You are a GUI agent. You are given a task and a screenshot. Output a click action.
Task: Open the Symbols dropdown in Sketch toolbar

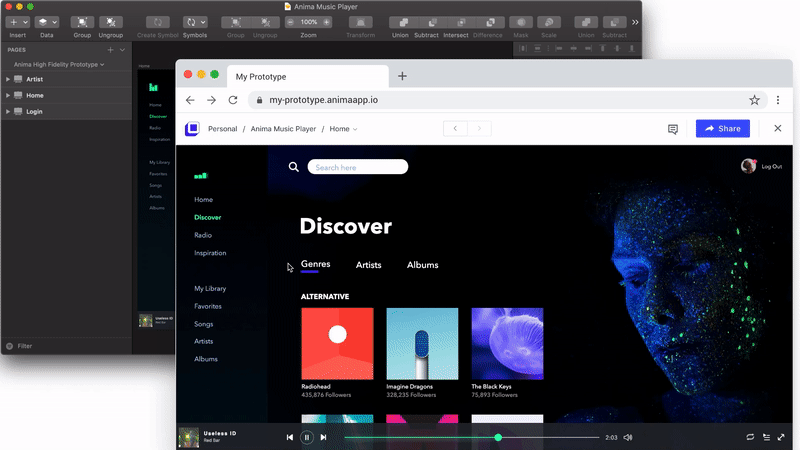195,22
